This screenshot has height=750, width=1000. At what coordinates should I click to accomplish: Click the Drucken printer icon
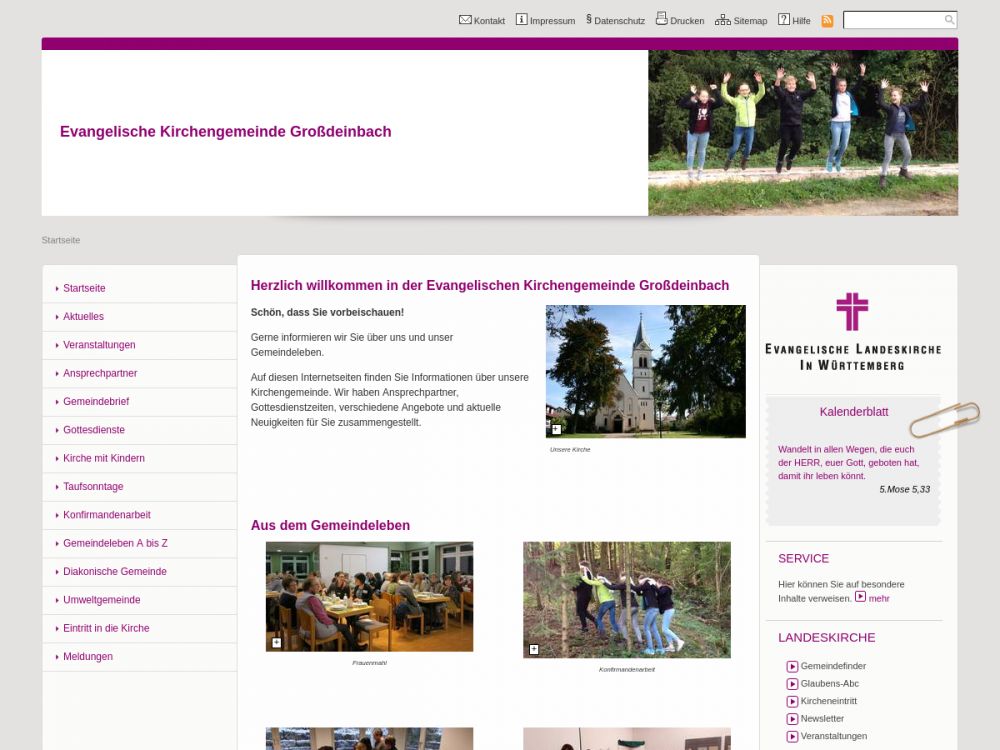pos(661,19)
